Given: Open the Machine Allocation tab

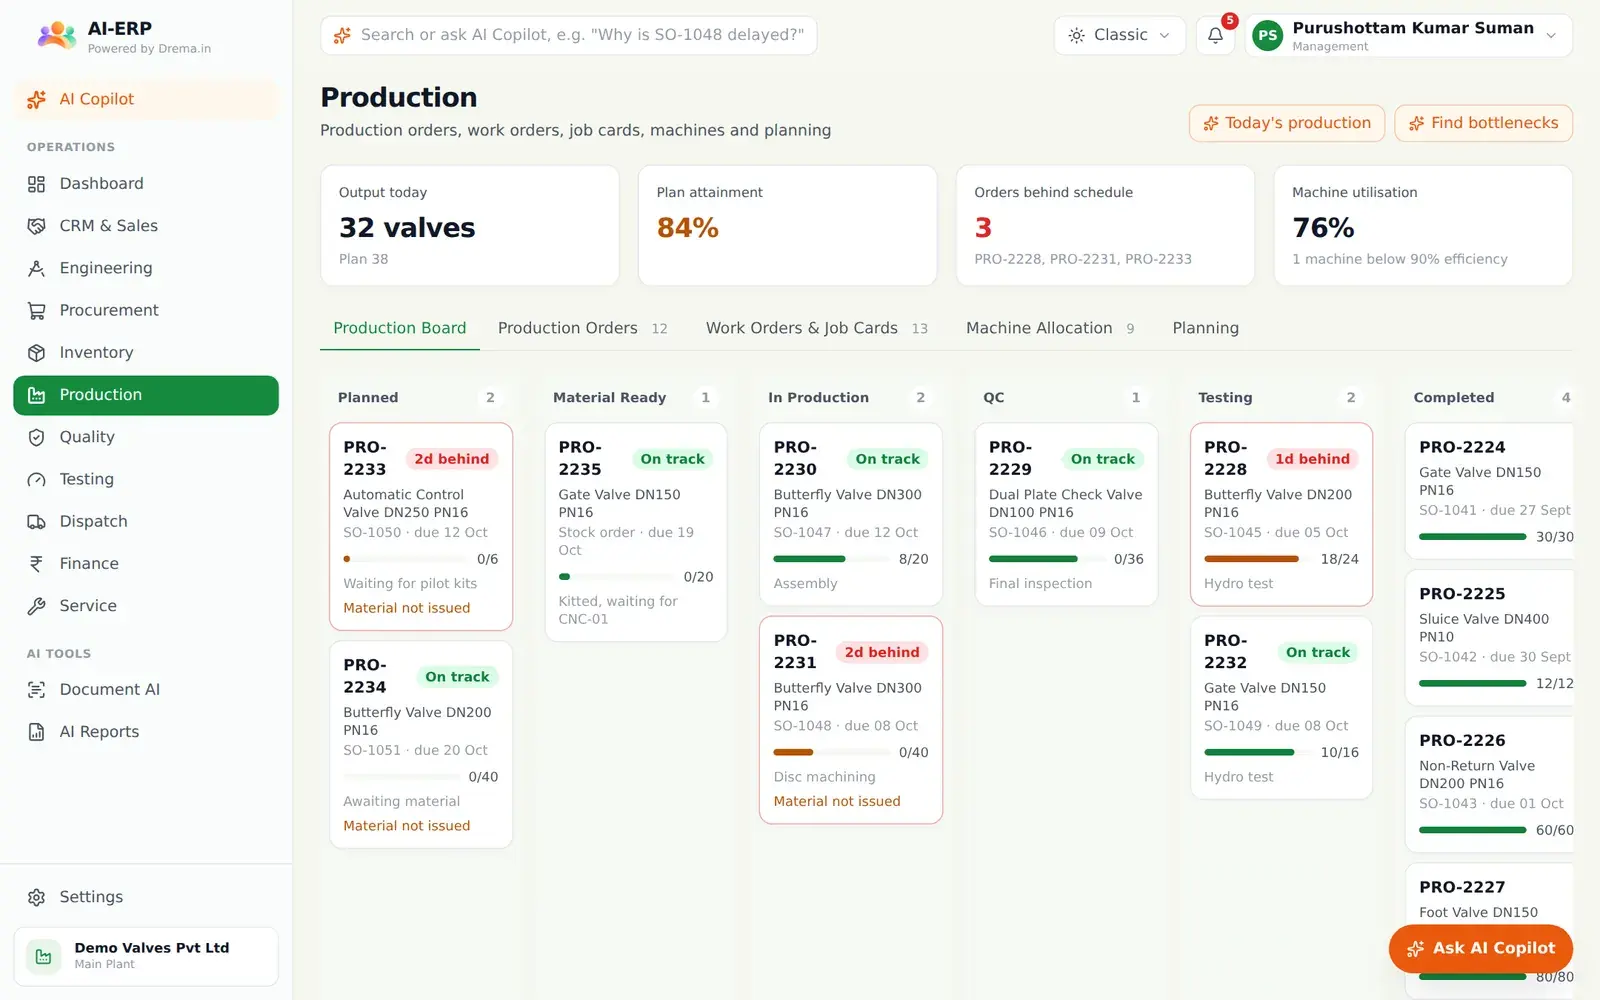Looking at the screenshot, I should pos(1050,328).
